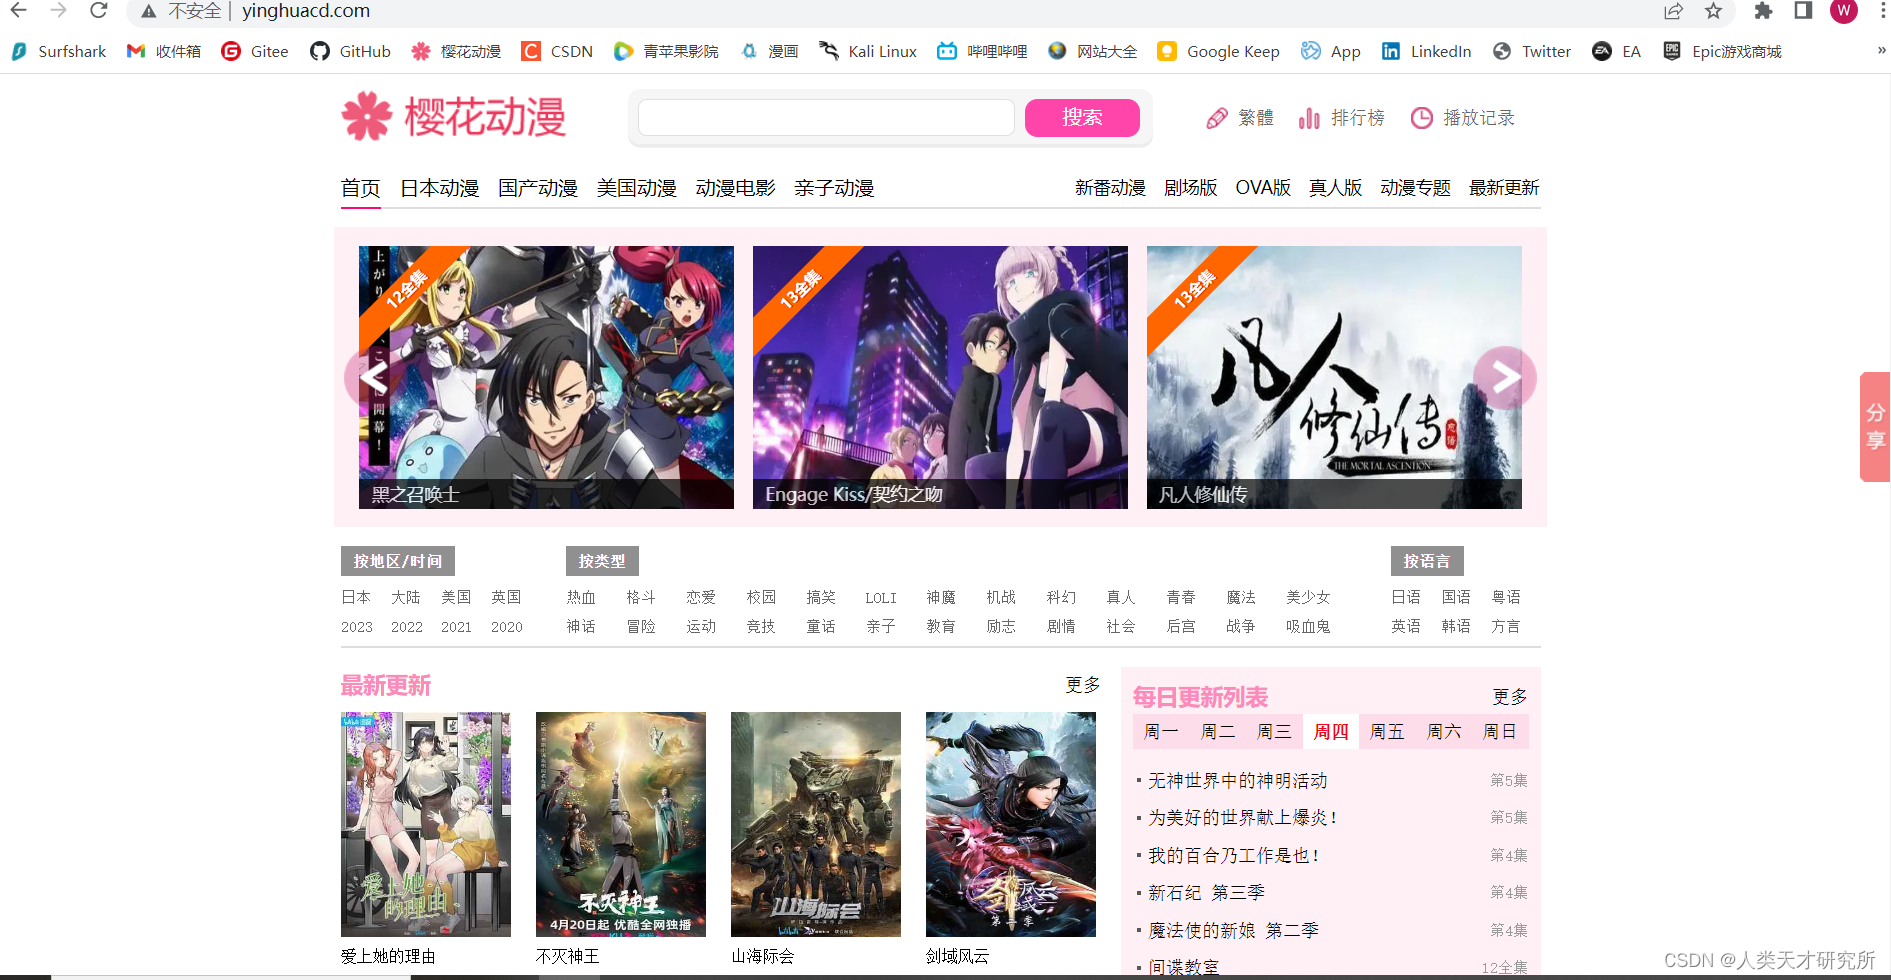Open the Google Keep bookmark
The width and height of the screenshot is (1891, 980).
1218,51
